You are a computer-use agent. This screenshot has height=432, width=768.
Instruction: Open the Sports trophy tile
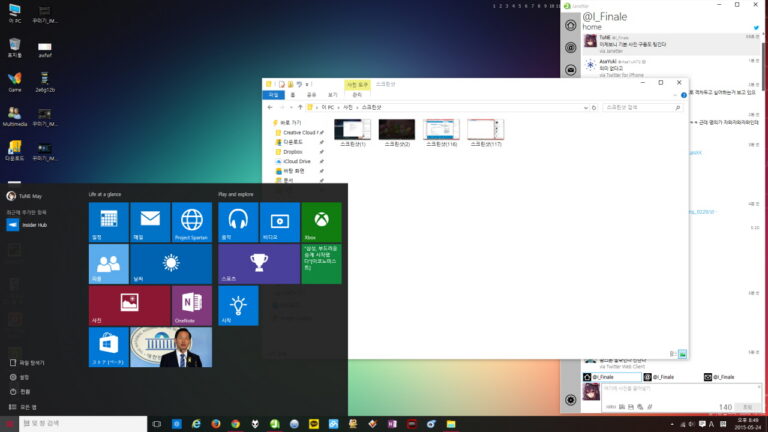(x=259, y=264)
